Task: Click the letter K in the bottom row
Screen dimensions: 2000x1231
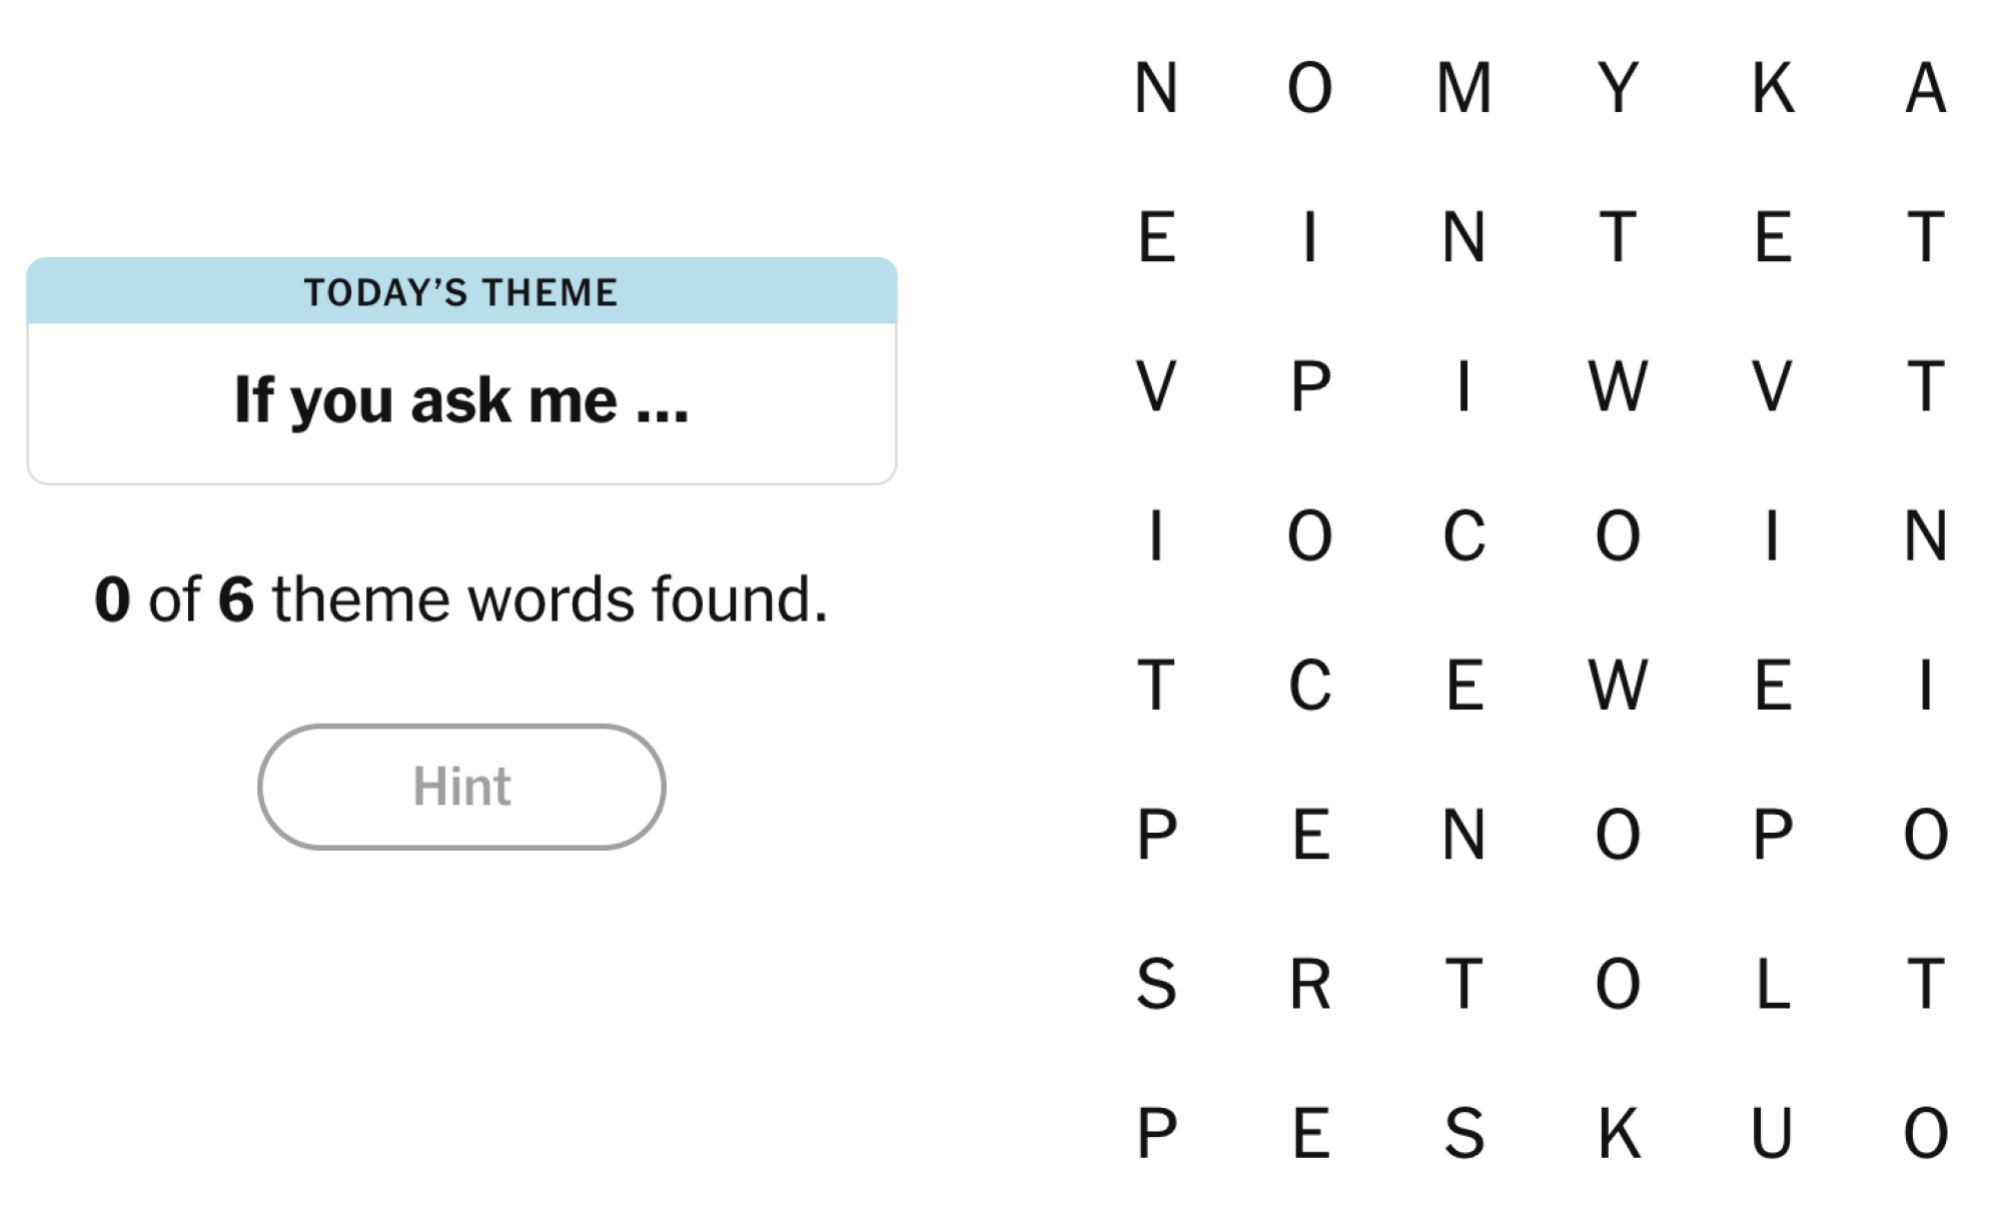Action: click(x=1620, y=1130)
